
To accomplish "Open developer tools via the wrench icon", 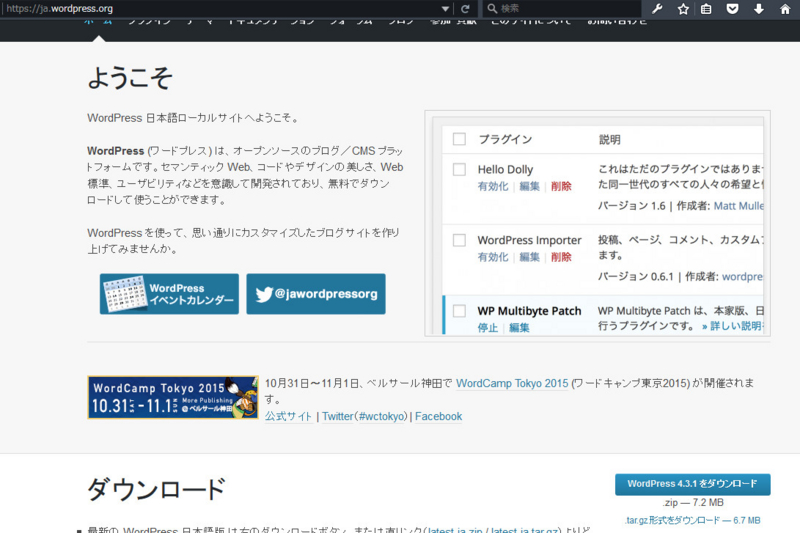I will 657,9.
